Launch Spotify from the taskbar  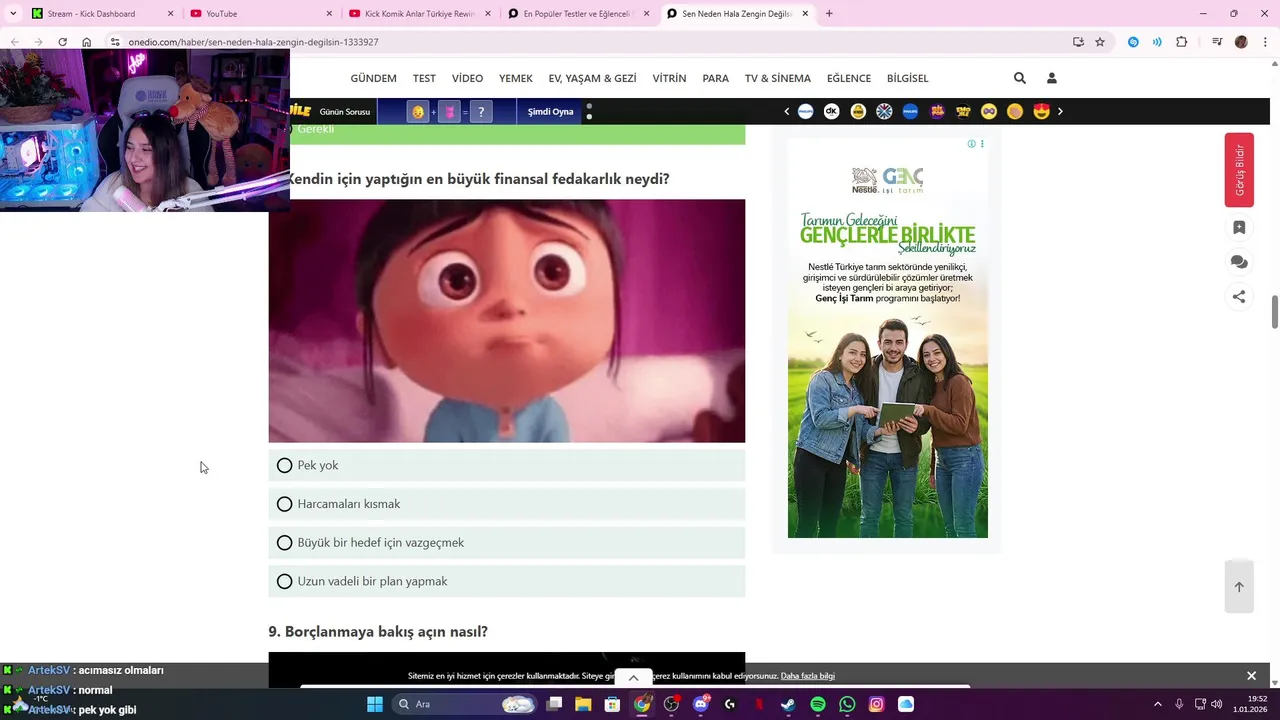click(x=818, y=704)
